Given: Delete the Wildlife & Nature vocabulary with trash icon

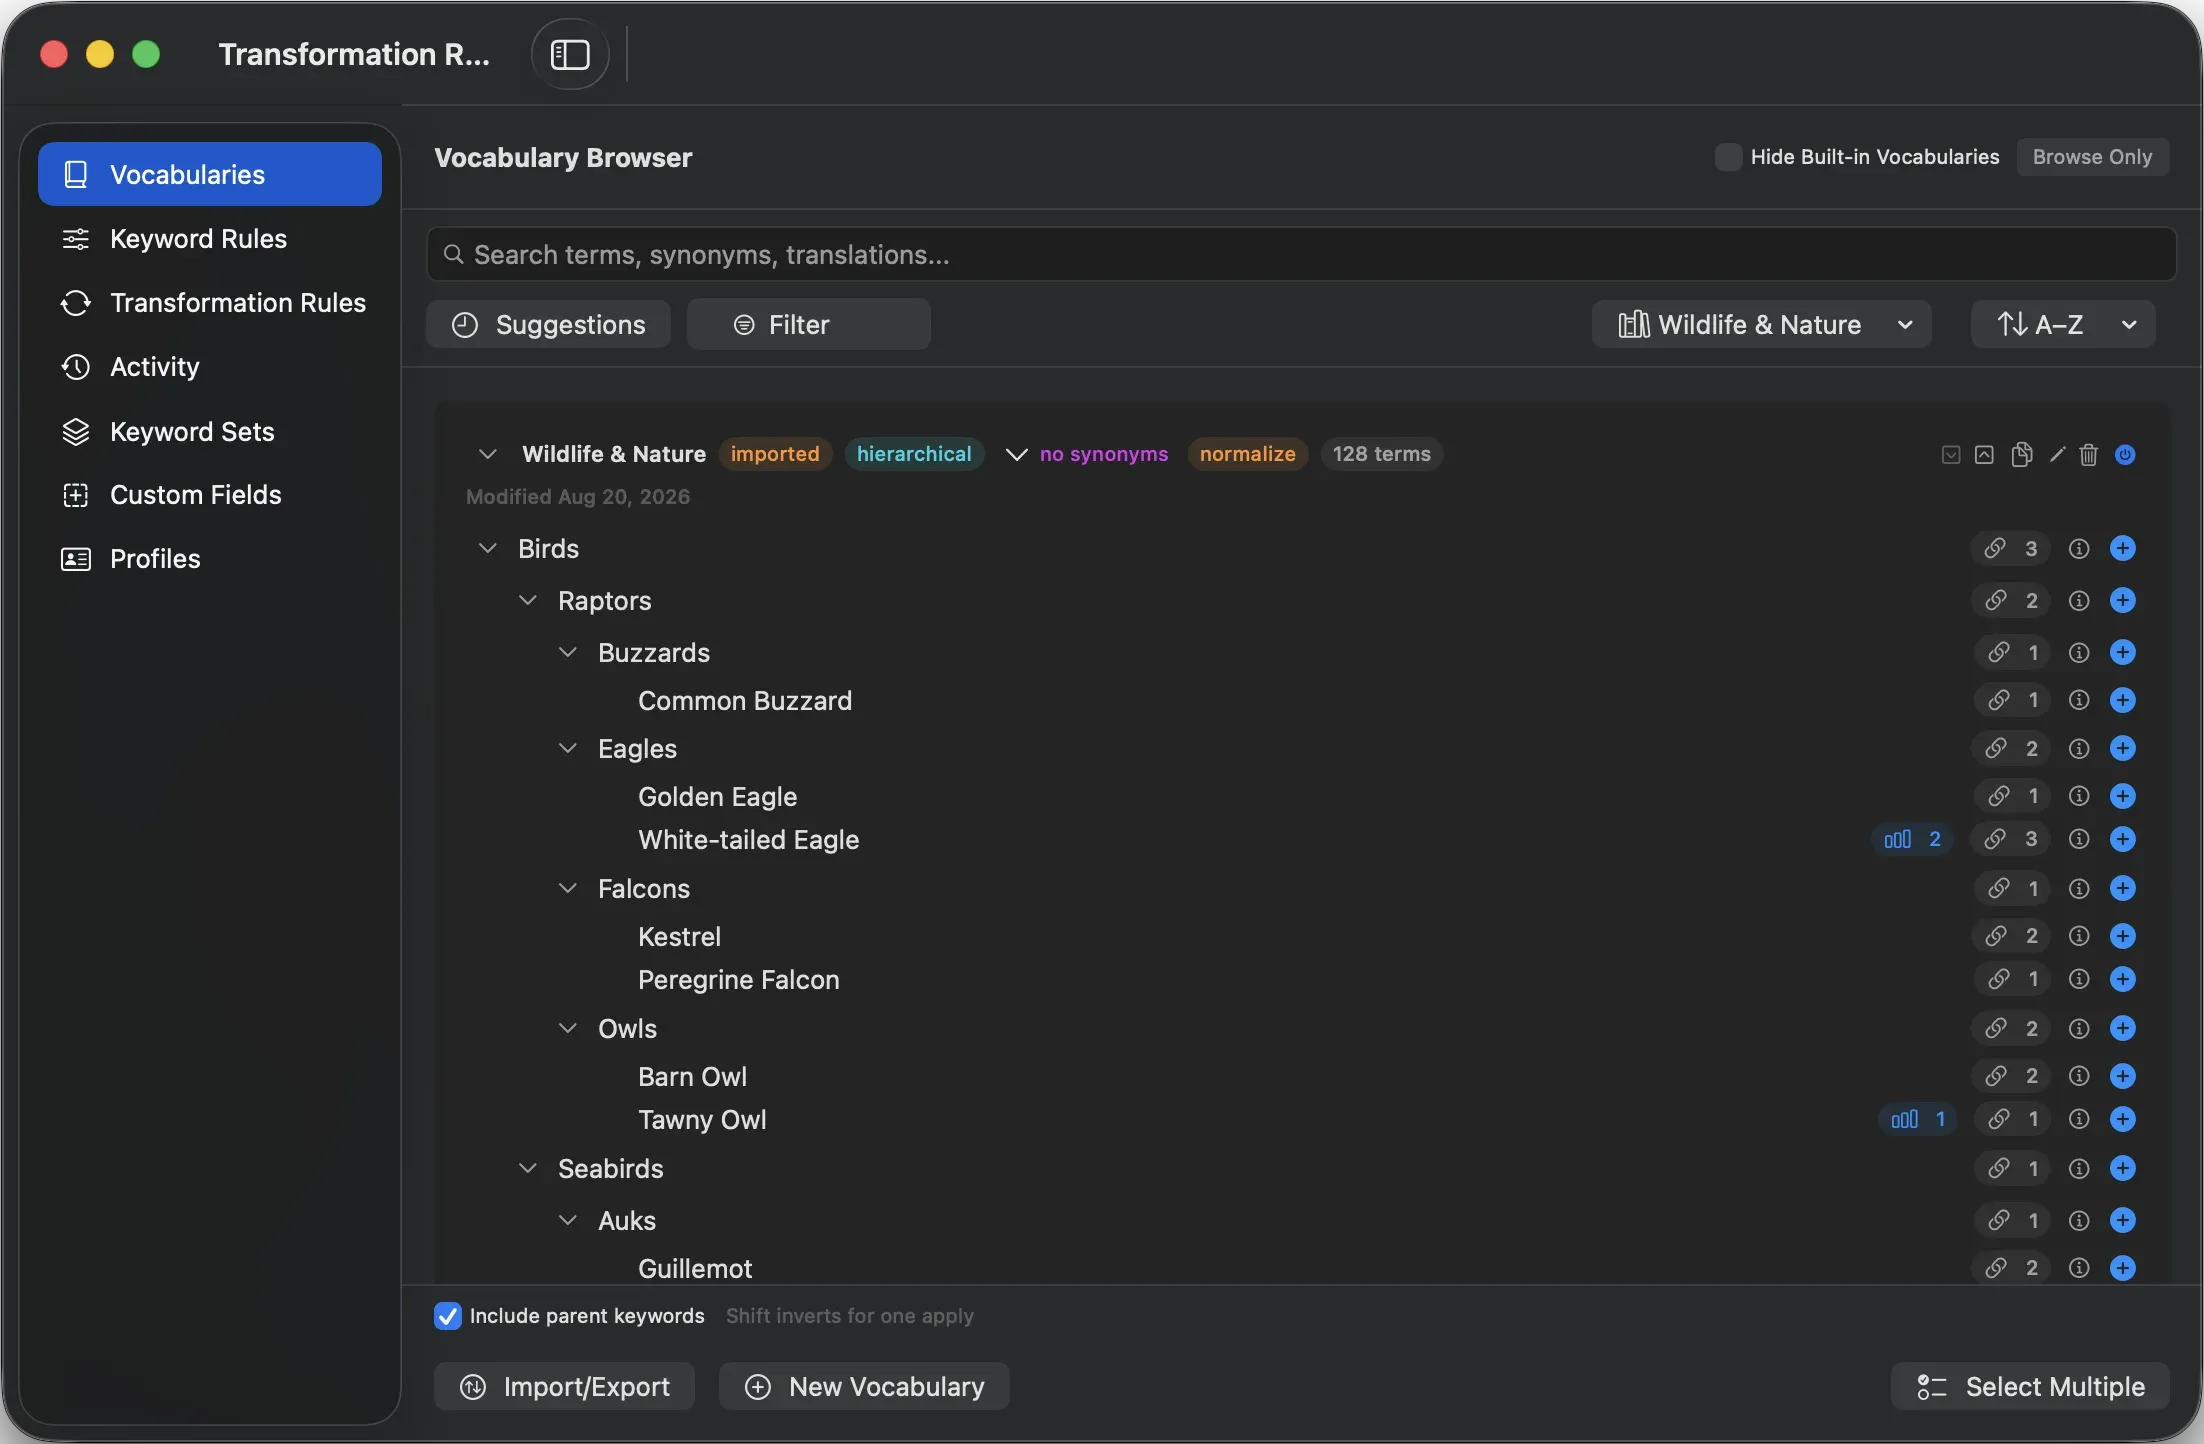Looking at the screenshot, I should pos(2089,455).
